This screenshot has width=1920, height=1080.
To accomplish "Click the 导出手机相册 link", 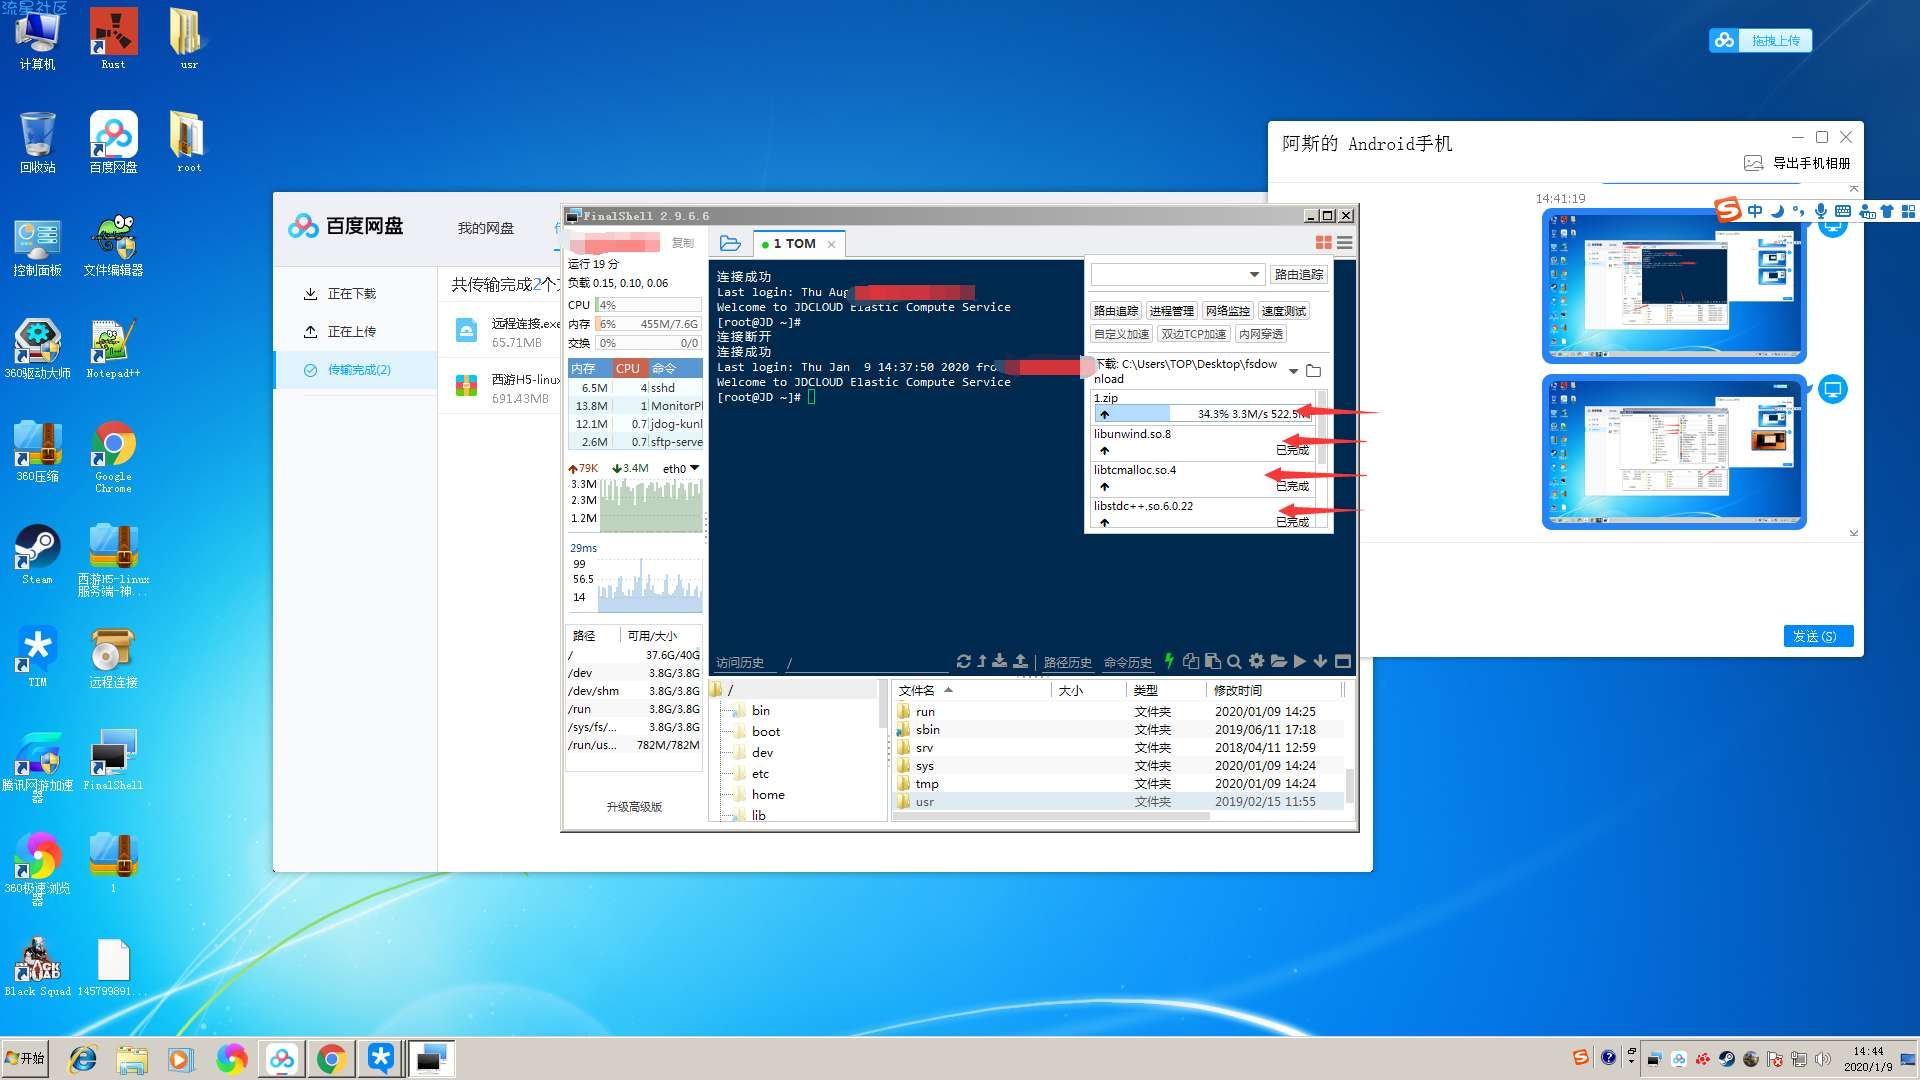I will click(1811, 163).
